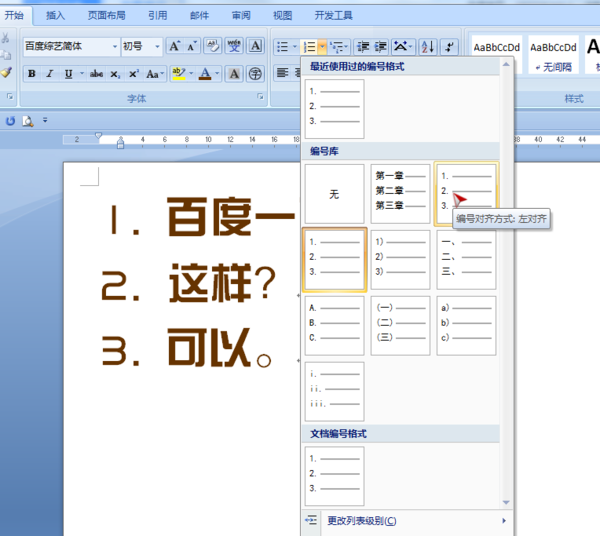Switch to the 开发工具 tab
600x536 pixels.
click(333, 15)
